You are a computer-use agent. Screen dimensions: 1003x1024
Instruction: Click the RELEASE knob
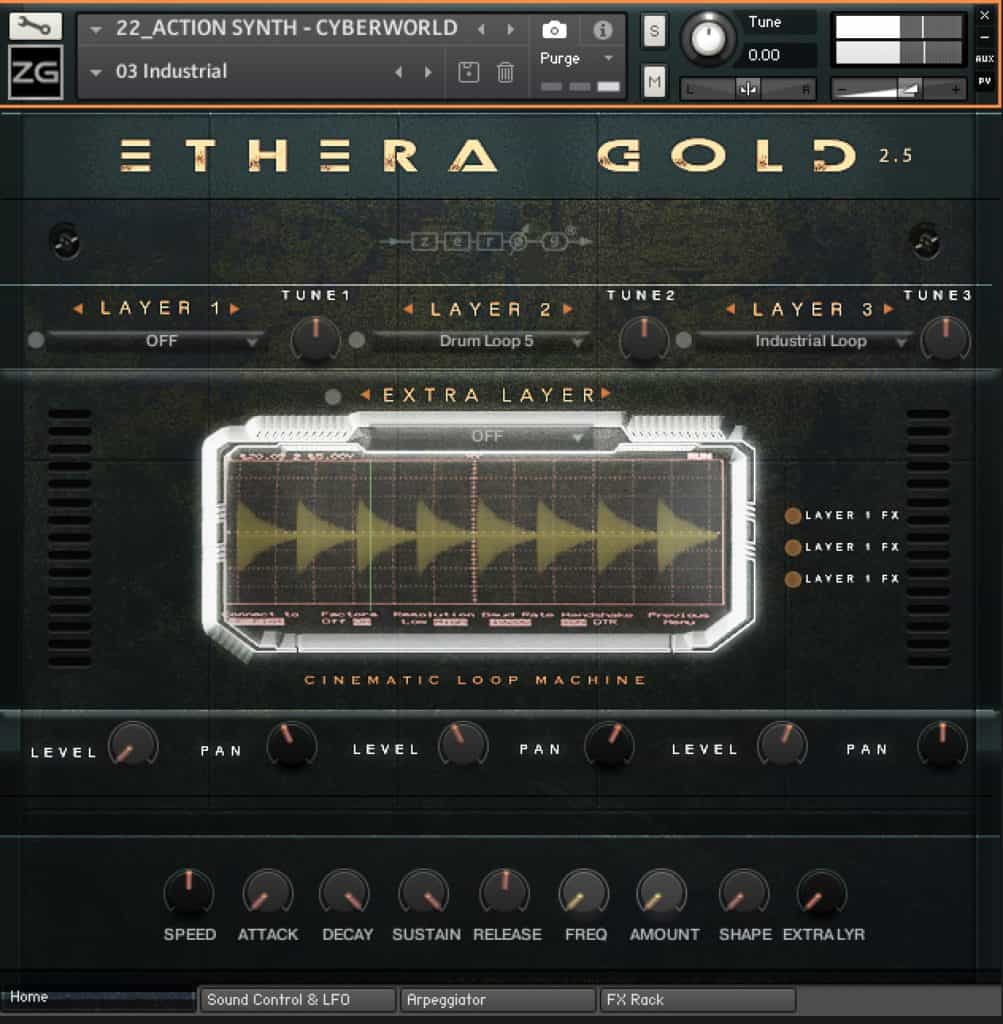click(504, 892)
